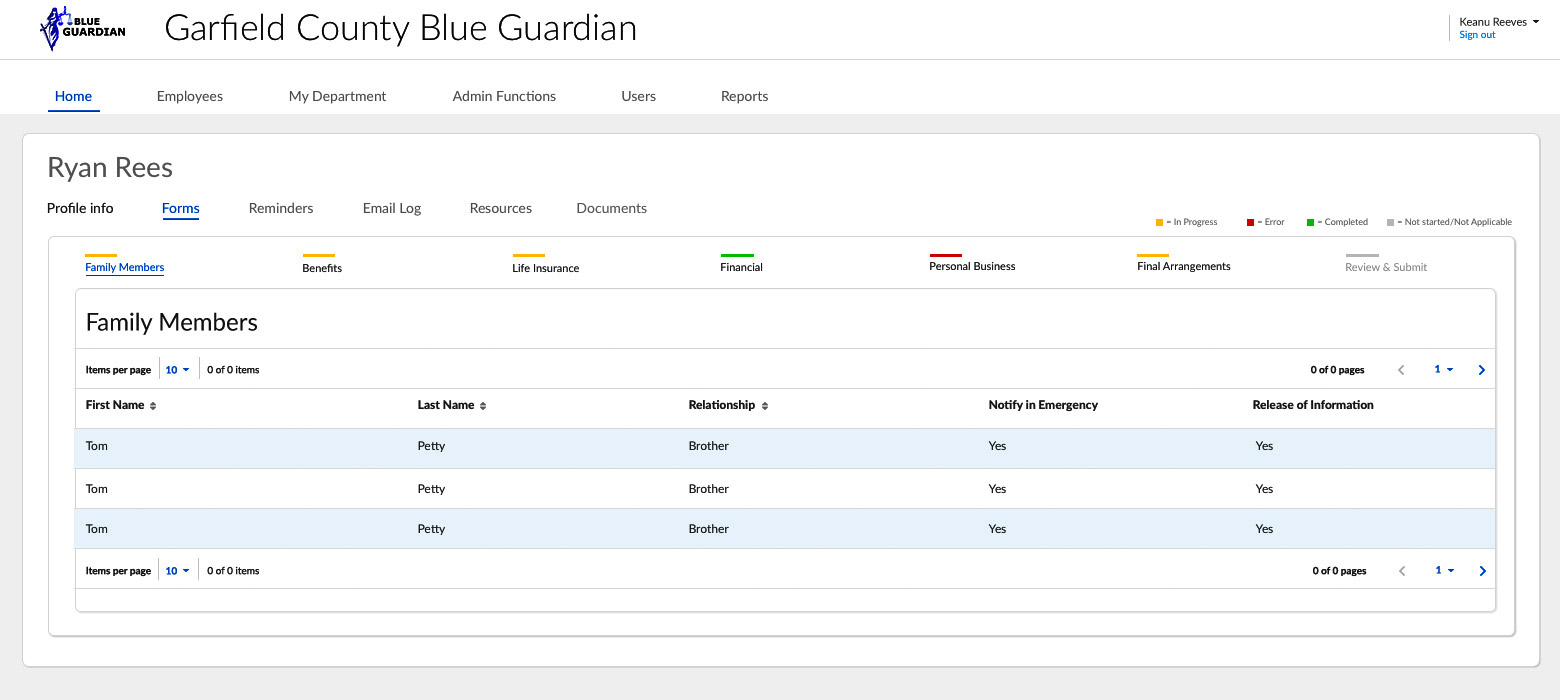The height and width of the screenshot is (700, 1560).
Task: Sort by Last Name column arrows
Action: click(483, 406)
